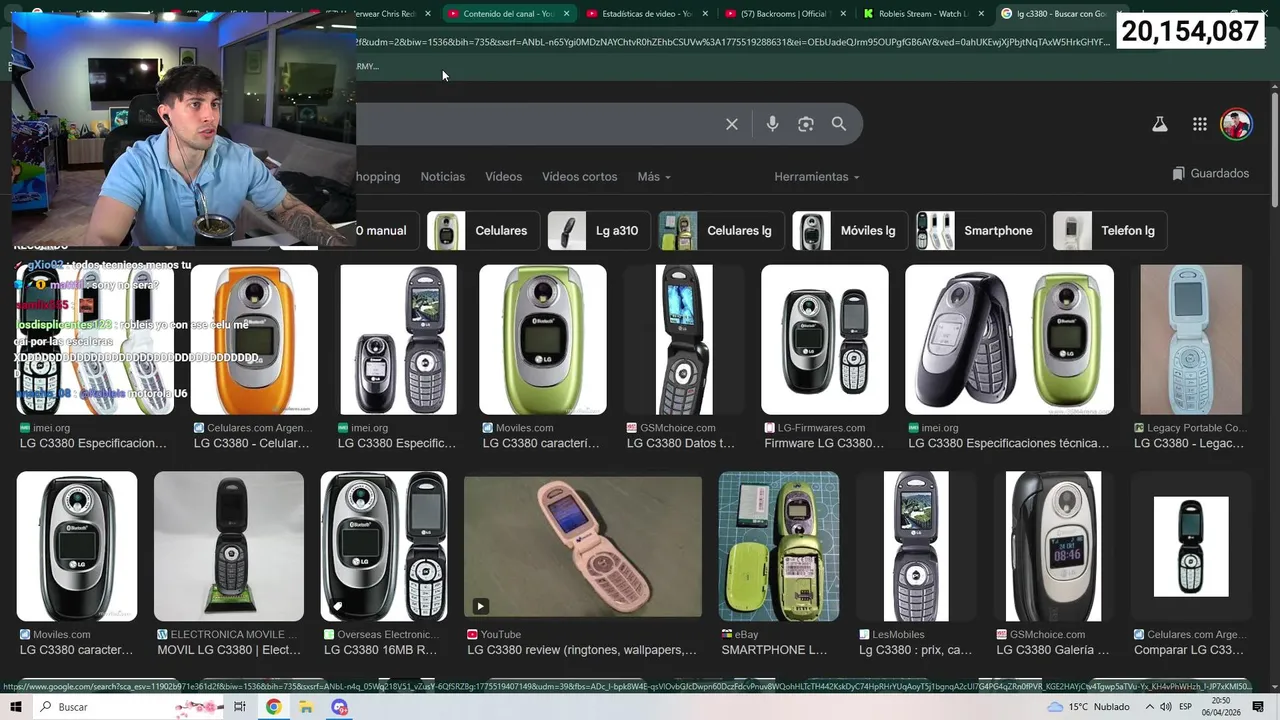This screenshot has width=1280, height=720.
Task: Start voice search with microphone icon
Action: coord(772,124)
